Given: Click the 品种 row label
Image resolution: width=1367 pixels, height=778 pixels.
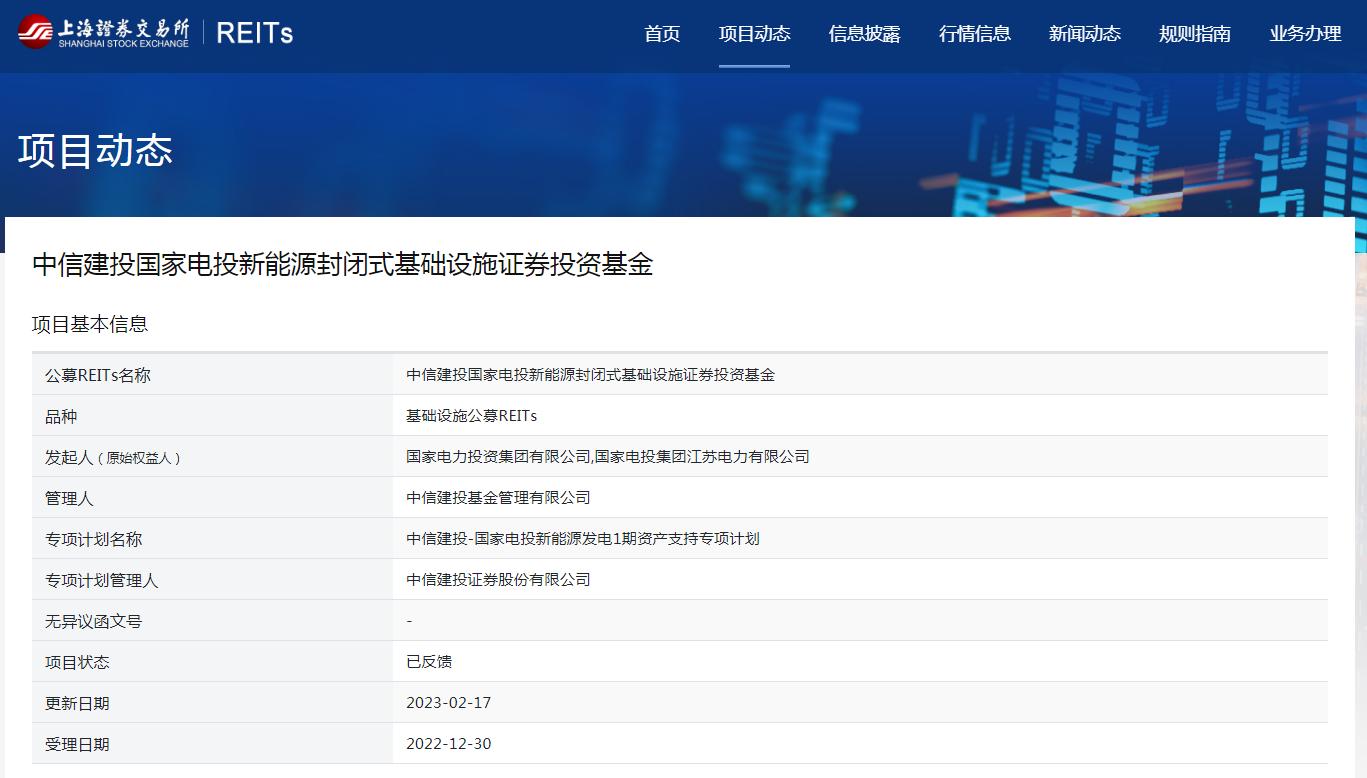Looking at the screenshot, I should coord(61,416).
